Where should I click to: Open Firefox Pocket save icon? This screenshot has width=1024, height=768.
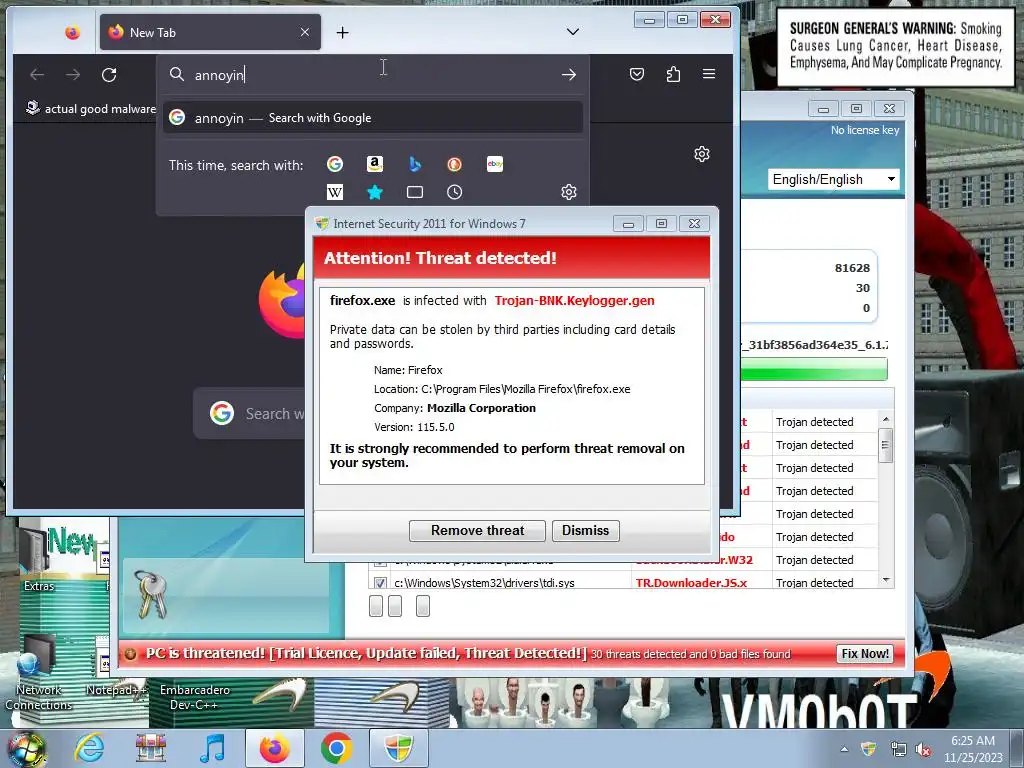[x=637, y=74]
